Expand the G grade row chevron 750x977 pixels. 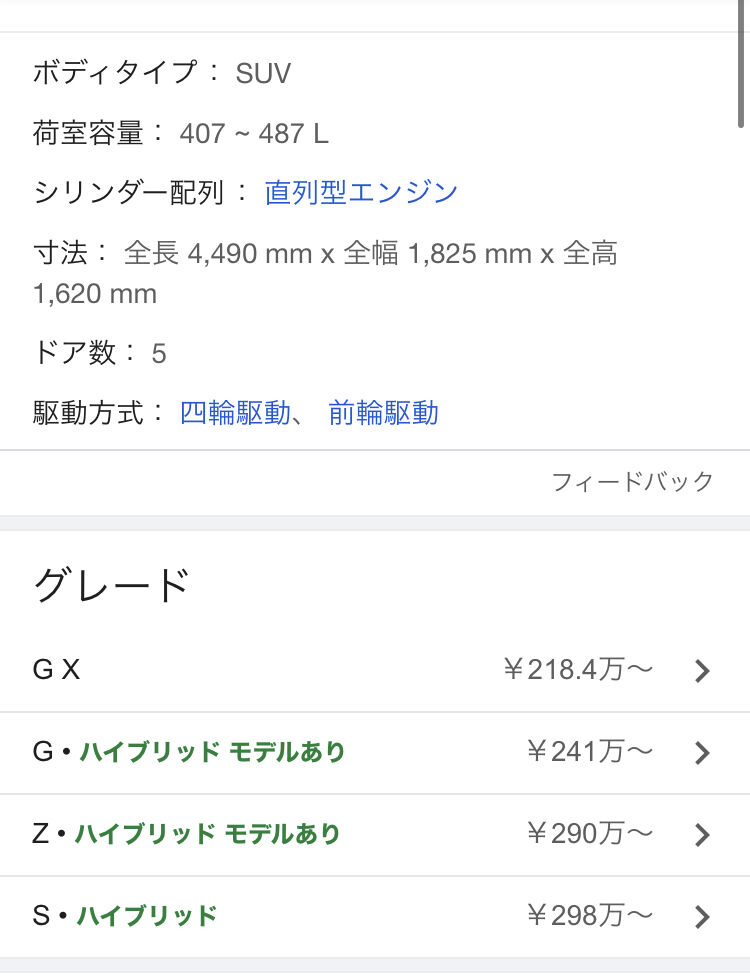tap(702, 753)
